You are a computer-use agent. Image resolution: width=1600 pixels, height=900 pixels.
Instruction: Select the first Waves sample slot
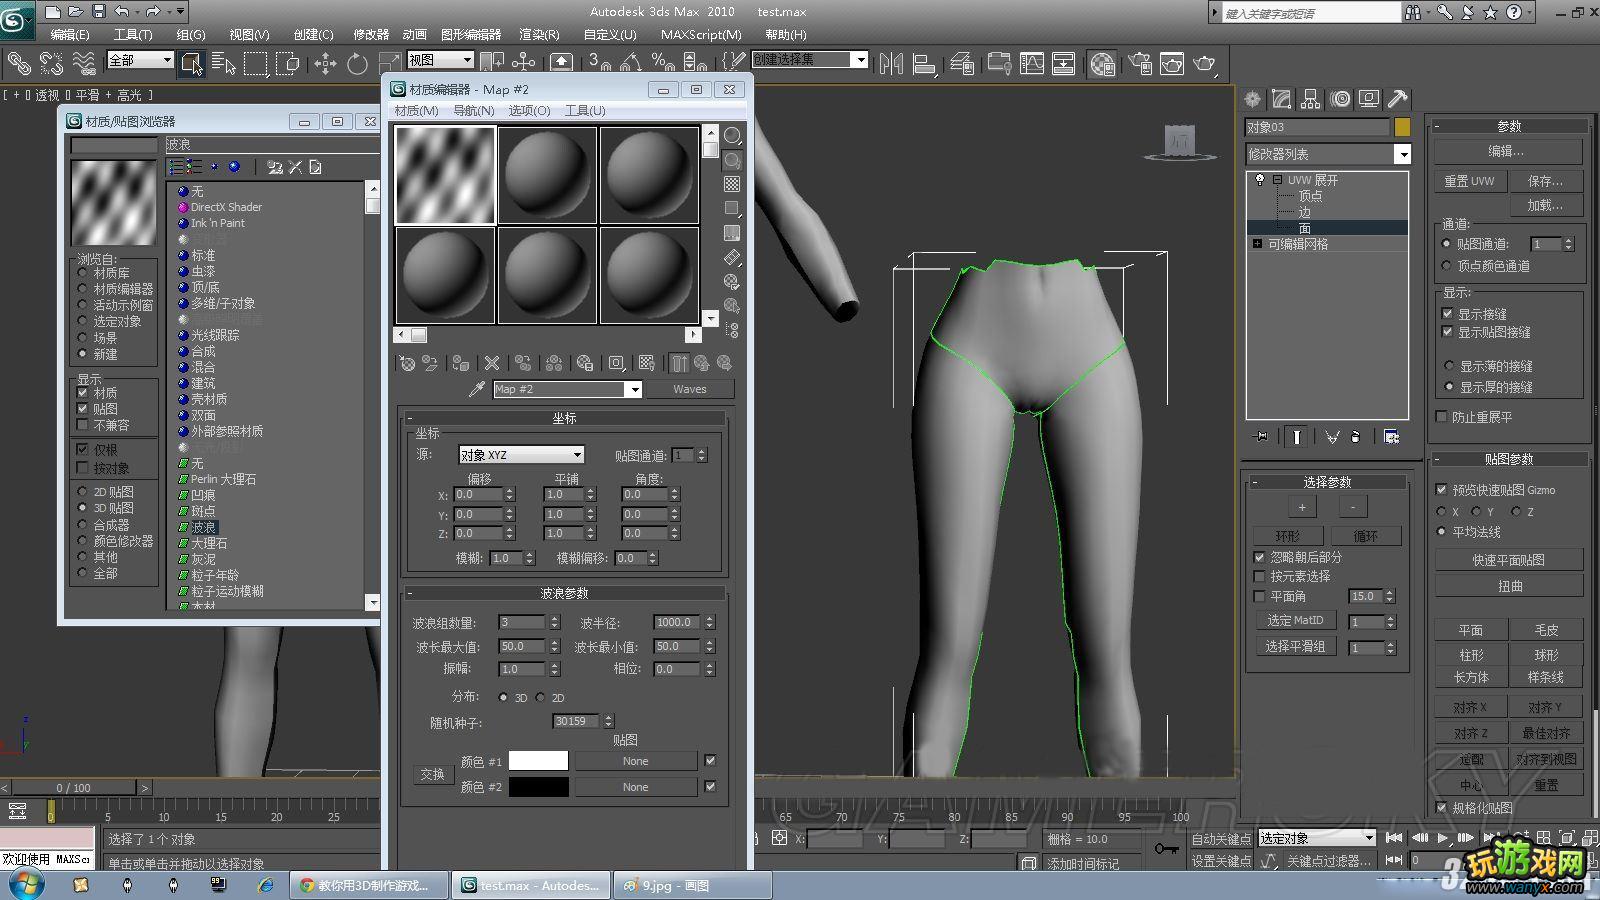(445, 174)
